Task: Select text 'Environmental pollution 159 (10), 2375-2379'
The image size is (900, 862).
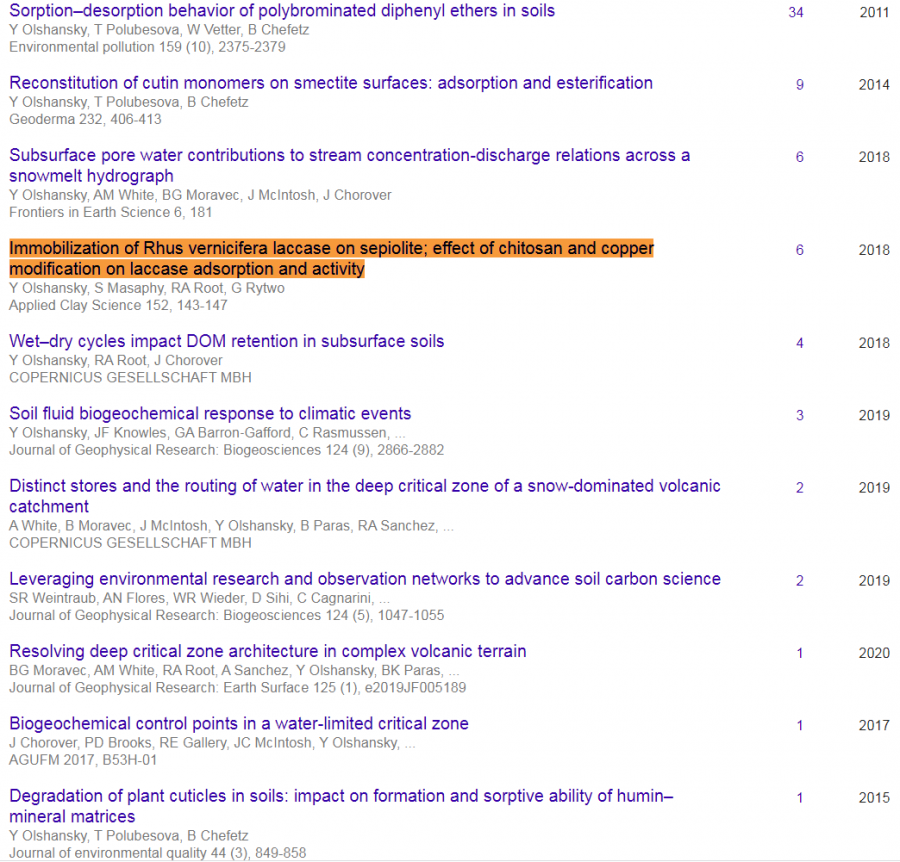Action: 147,47
